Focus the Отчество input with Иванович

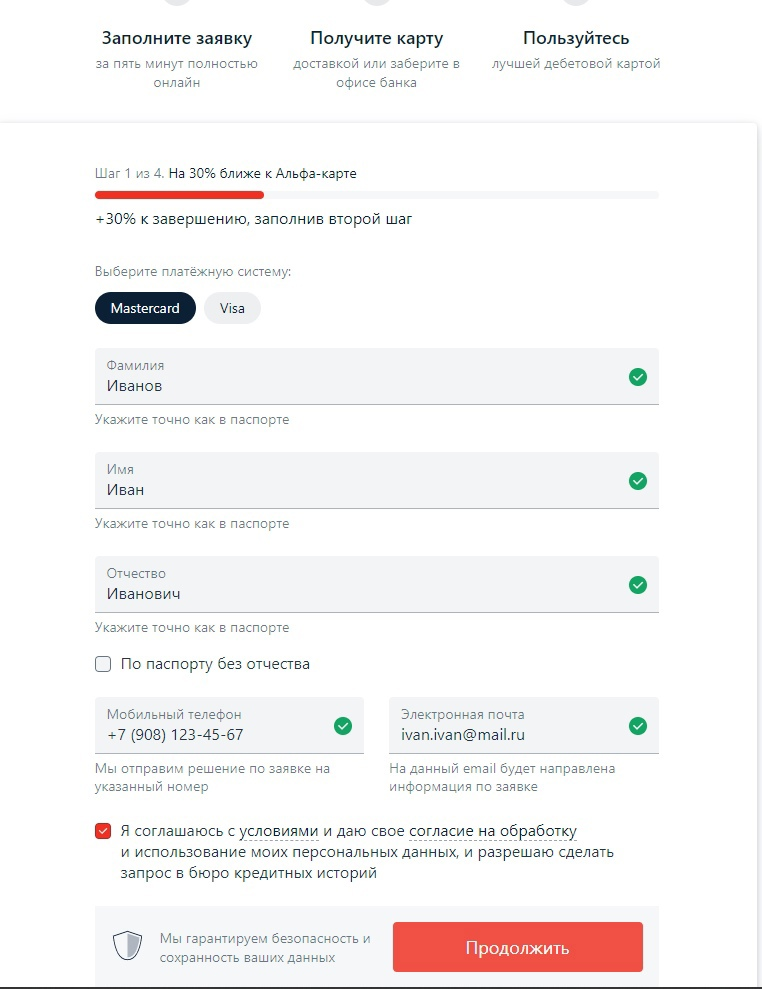click(x=377, y=585)
